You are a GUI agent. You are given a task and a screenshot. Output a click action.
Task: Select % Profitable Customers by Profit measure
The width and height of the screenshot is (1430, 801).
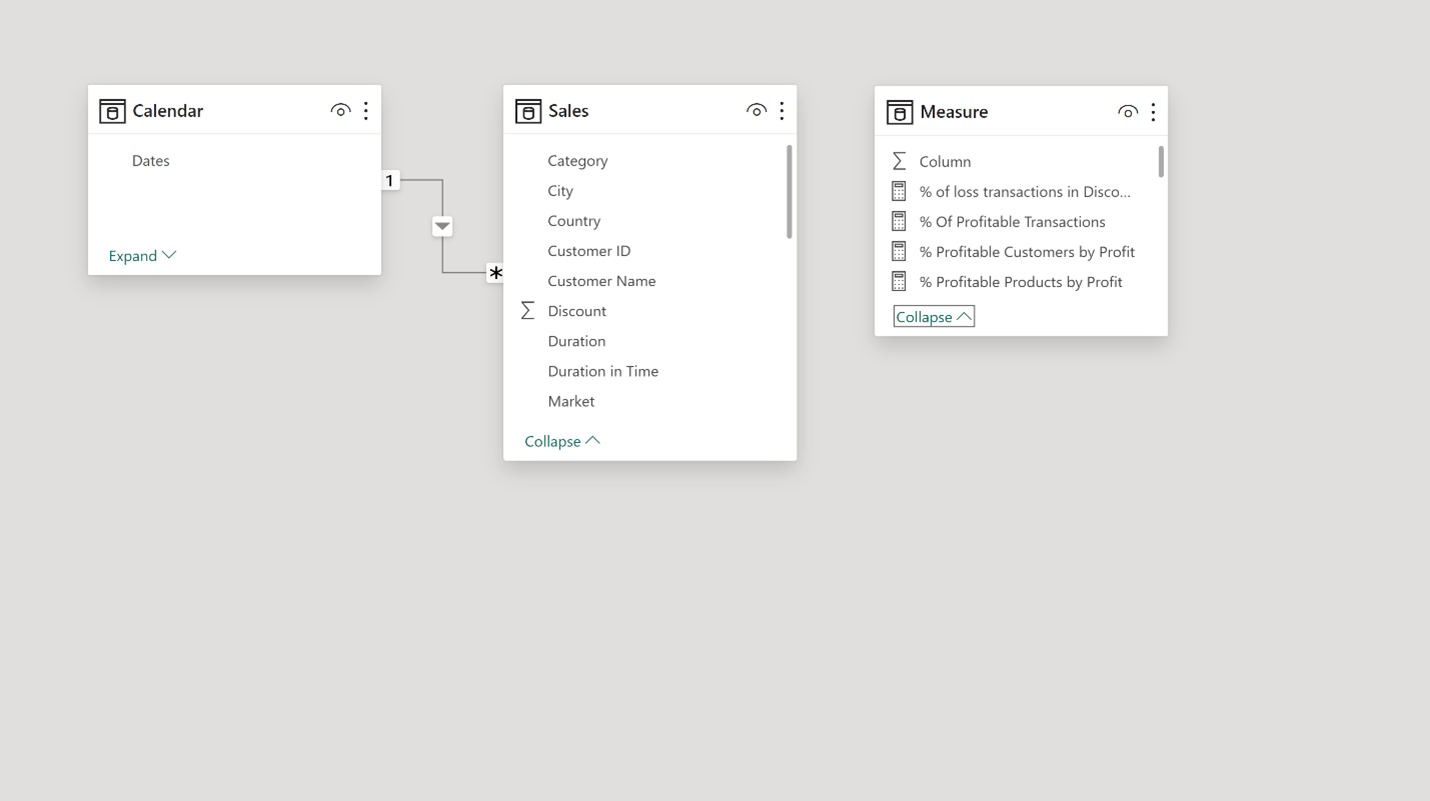coord(1026,252)
